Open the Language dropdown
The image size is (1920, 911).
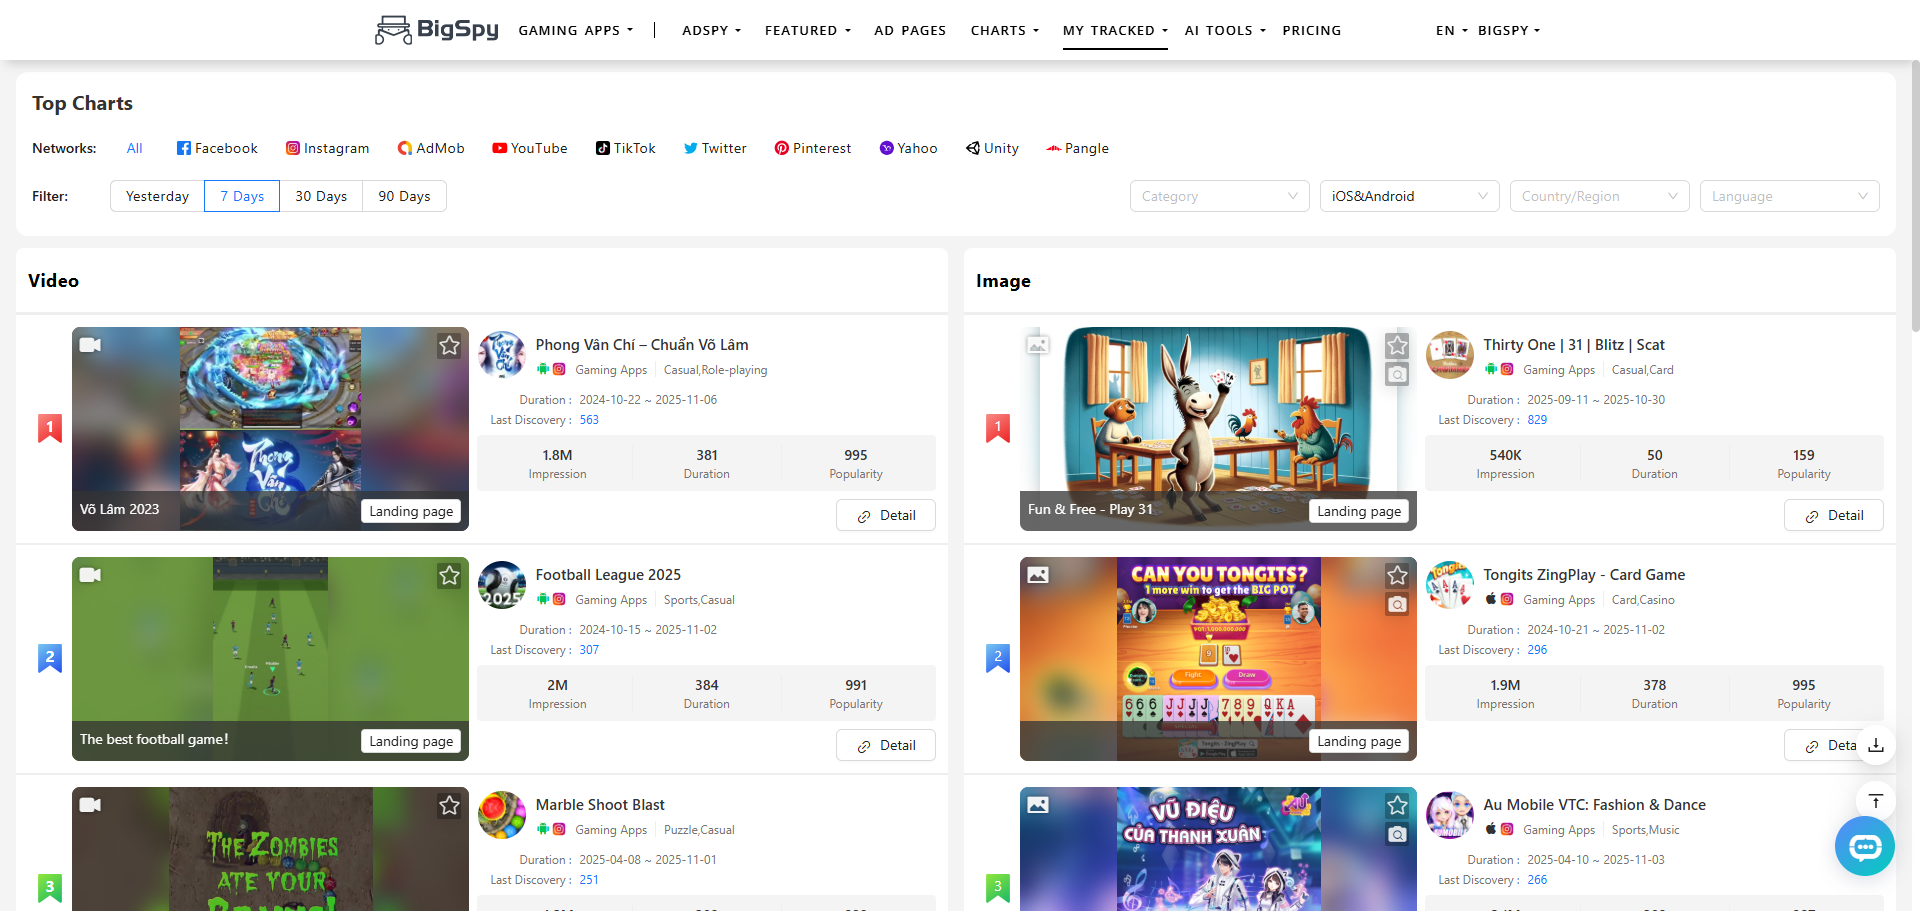1788,196
